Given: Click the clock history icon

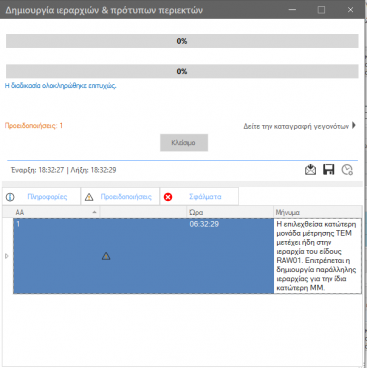Looking at the screenshot, I should click(x=347, y=170).
